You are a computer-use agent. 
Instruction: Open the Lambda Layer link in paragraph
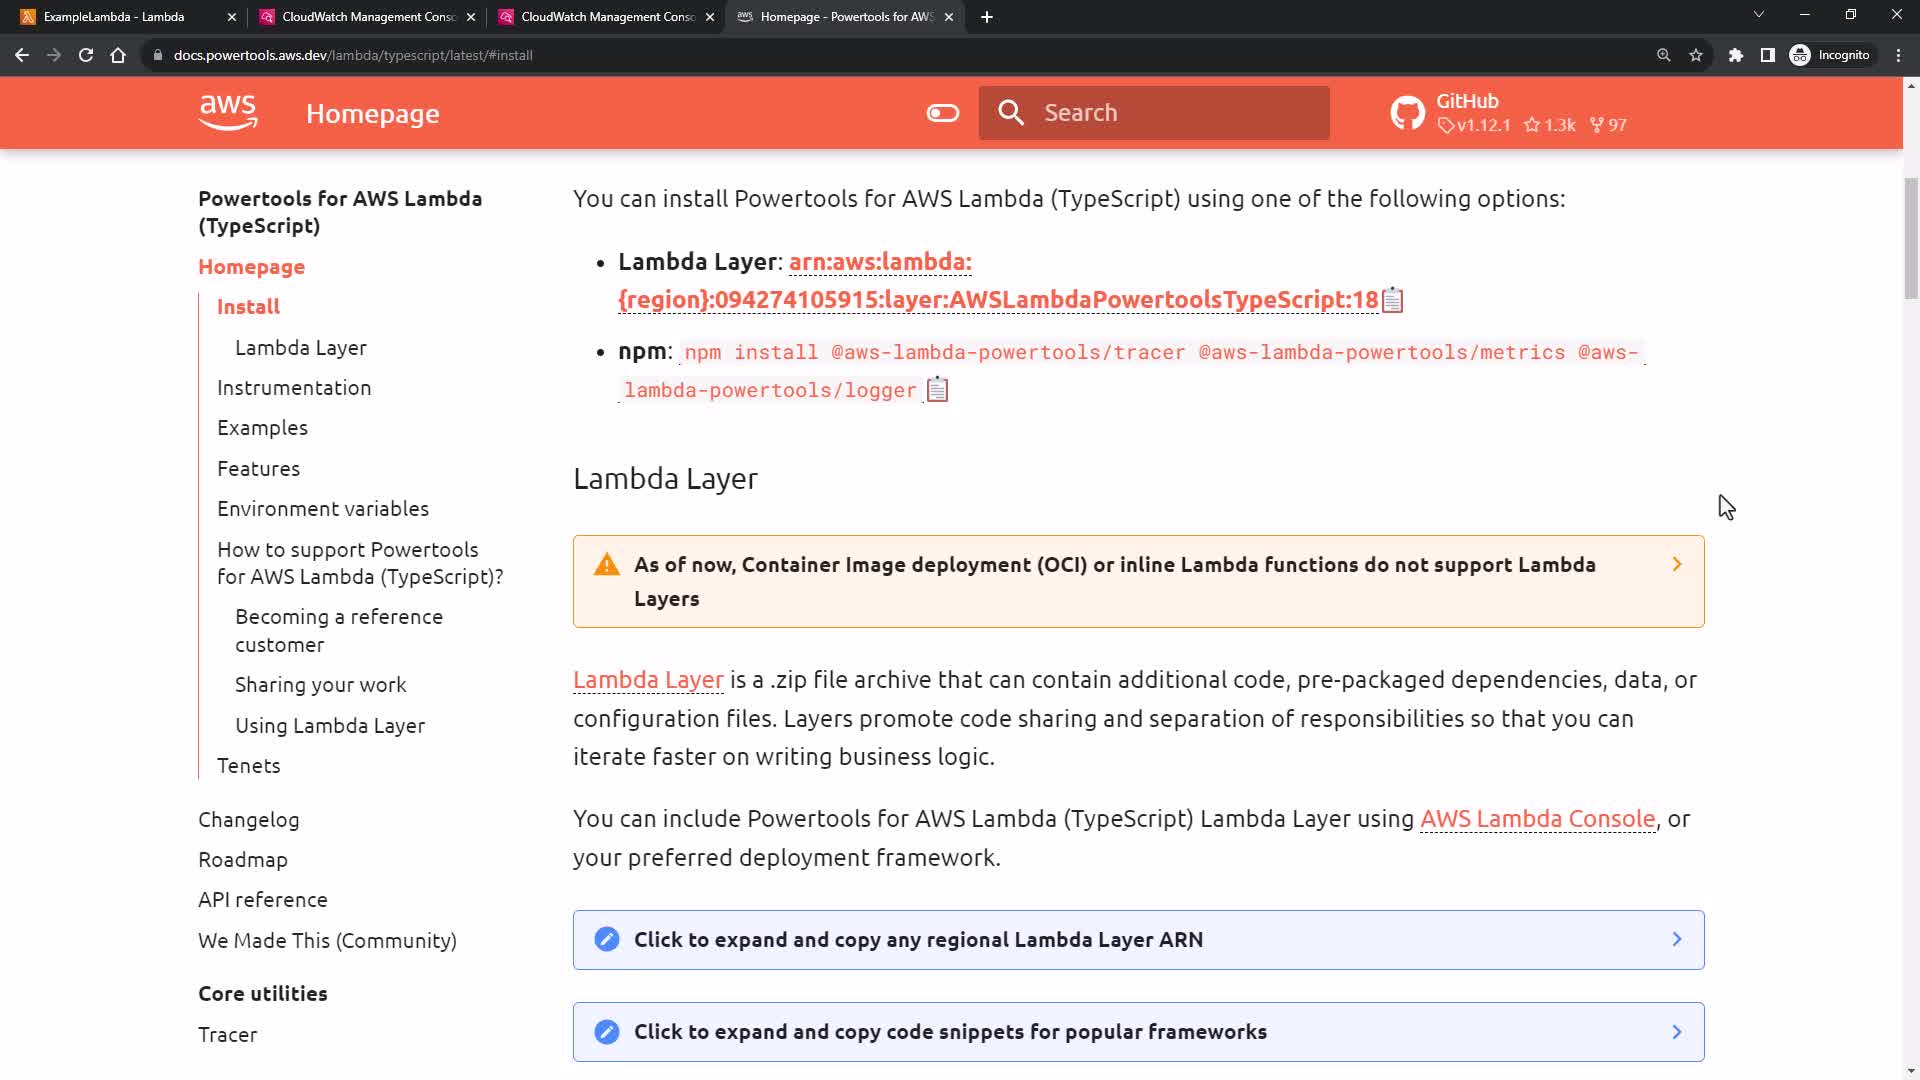[x=648, y=680]
